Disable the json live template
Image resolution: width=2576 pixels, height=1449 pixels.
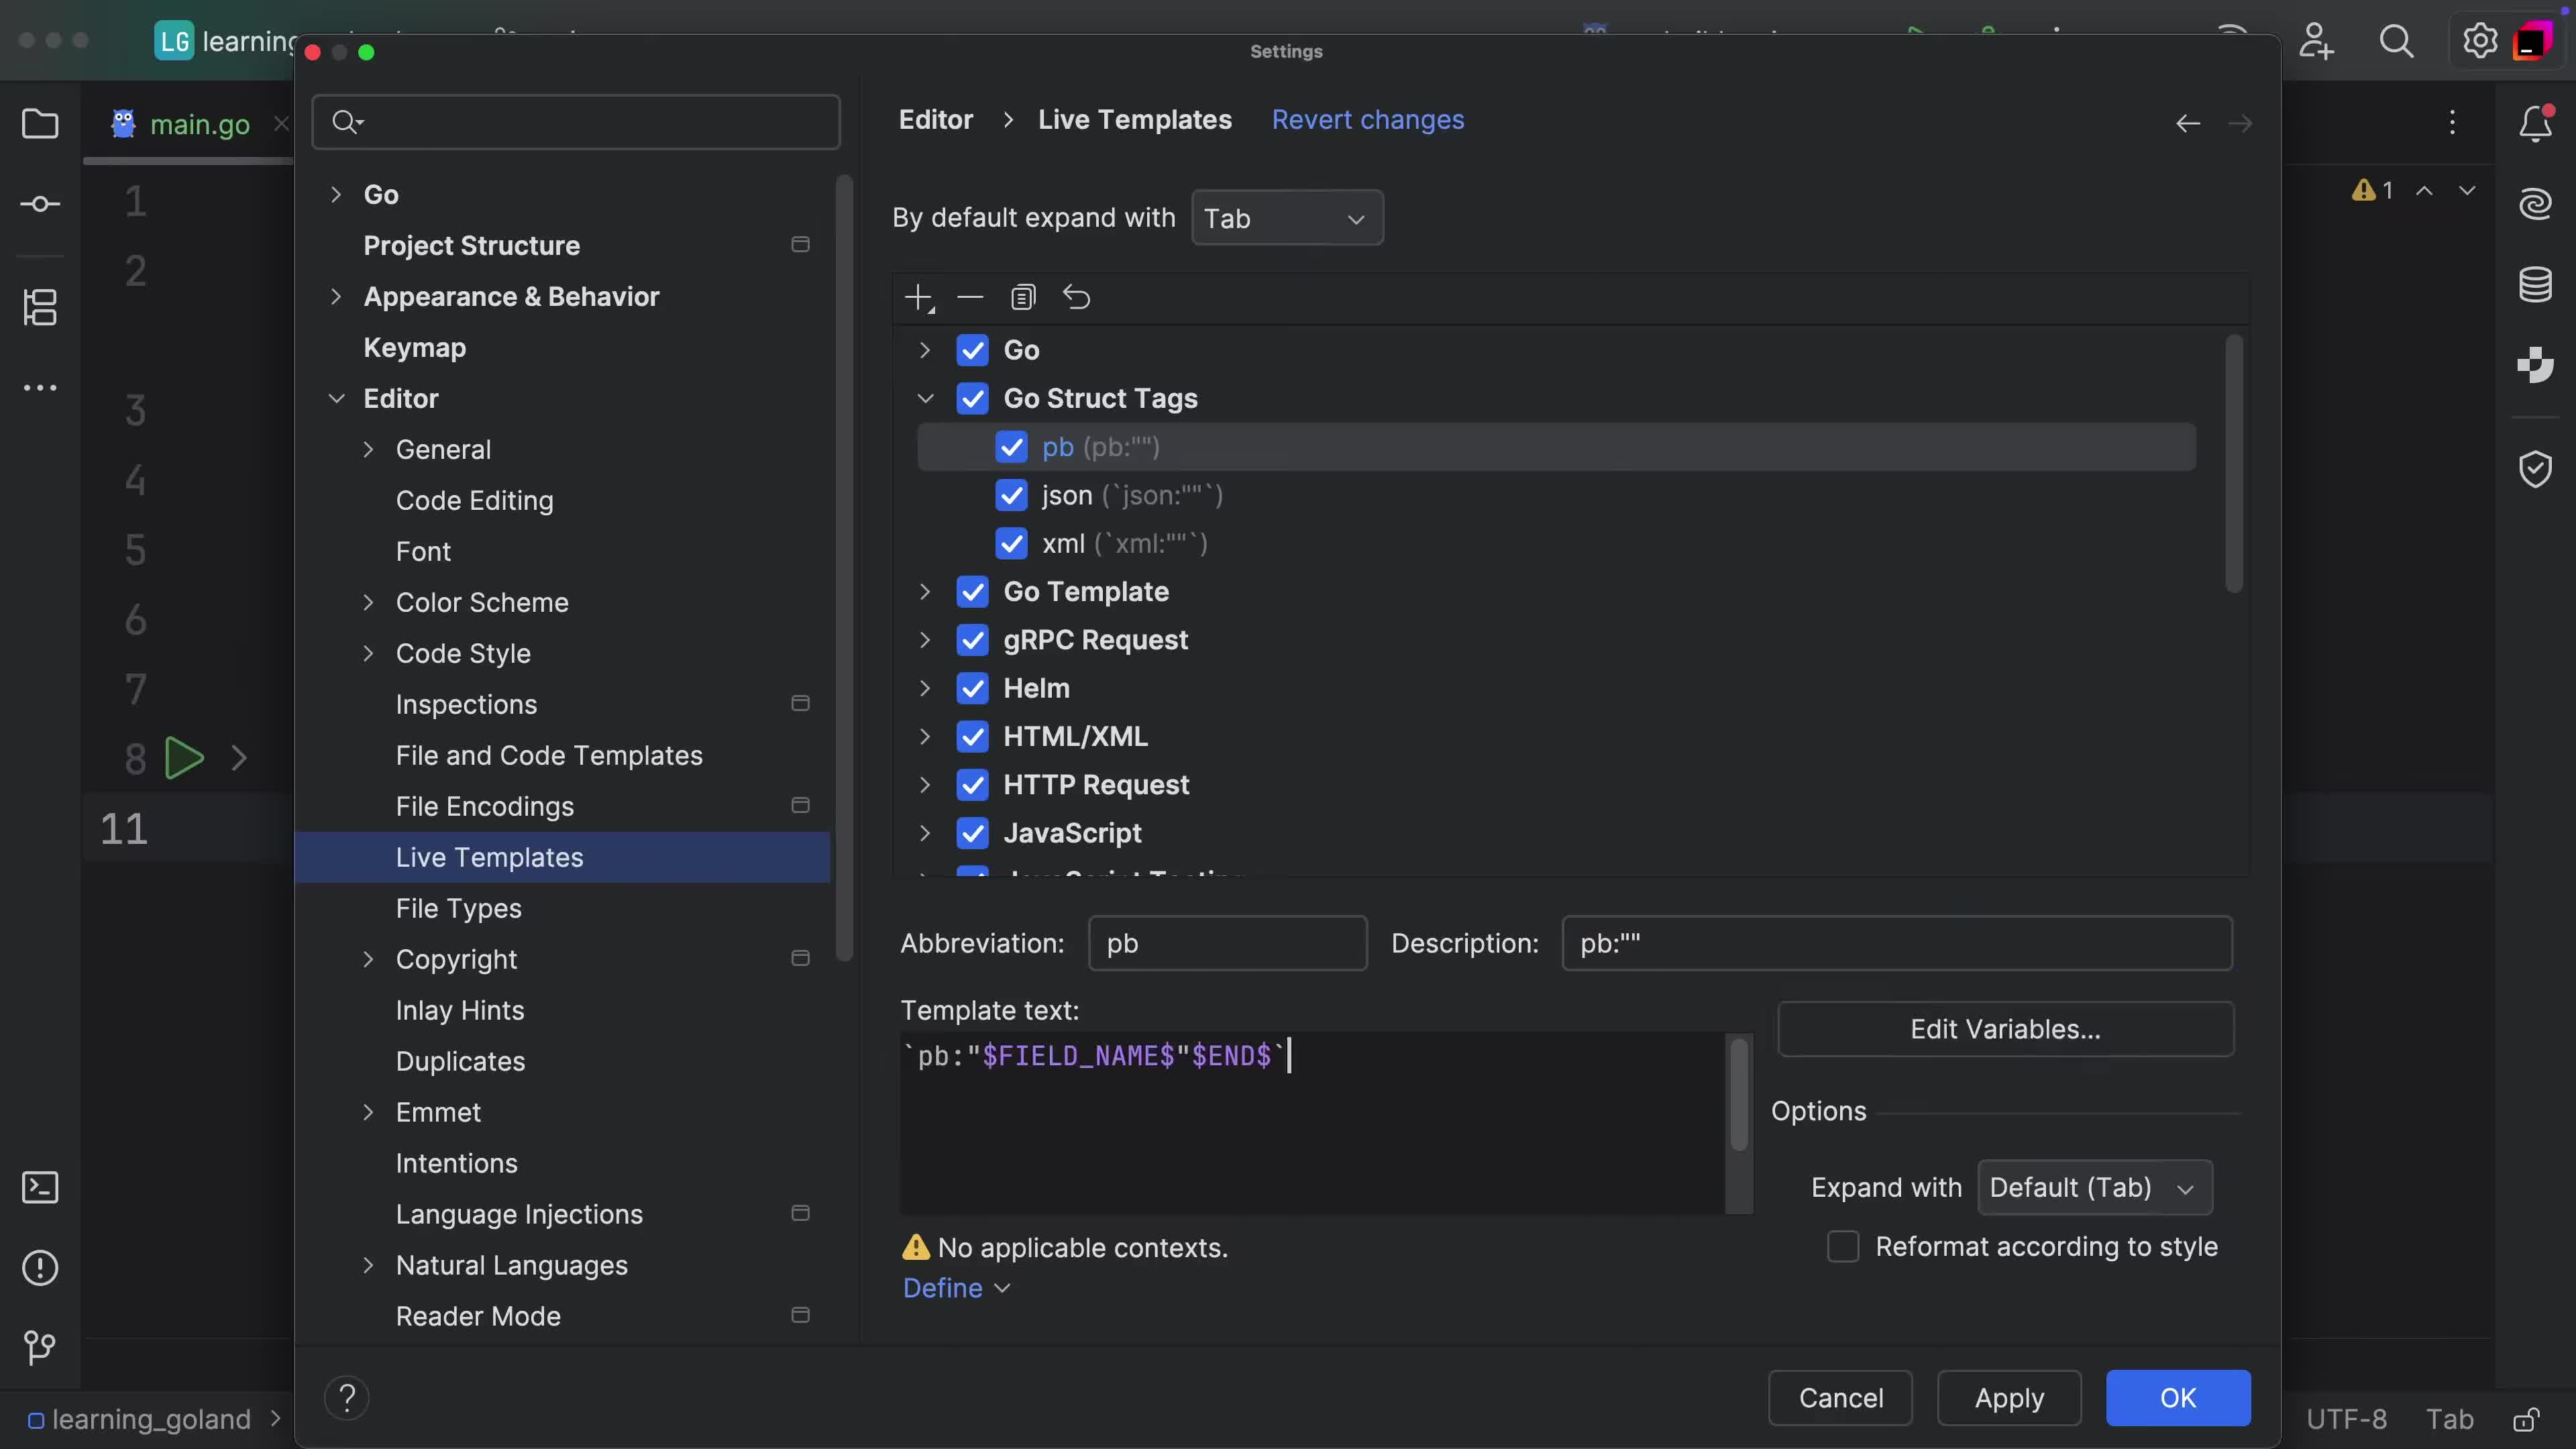1011,495
